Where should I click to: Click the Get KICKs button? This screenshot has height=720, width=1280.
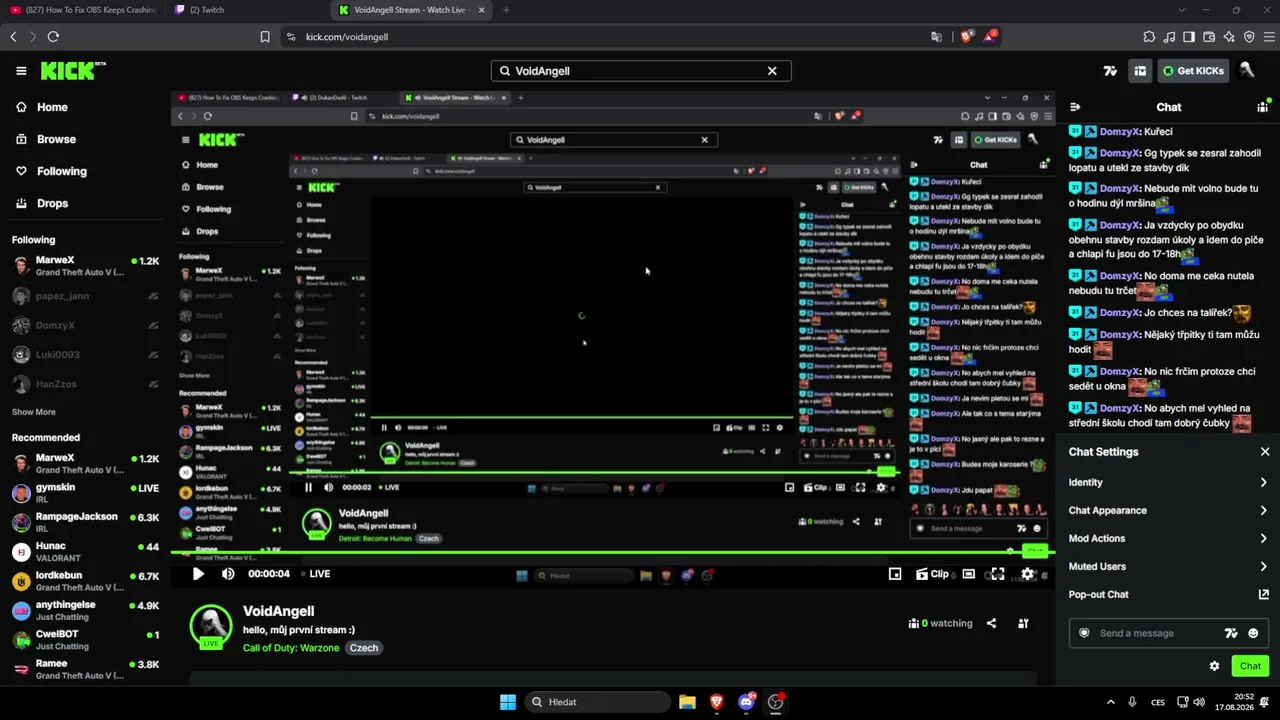[x=1192, y=71]
